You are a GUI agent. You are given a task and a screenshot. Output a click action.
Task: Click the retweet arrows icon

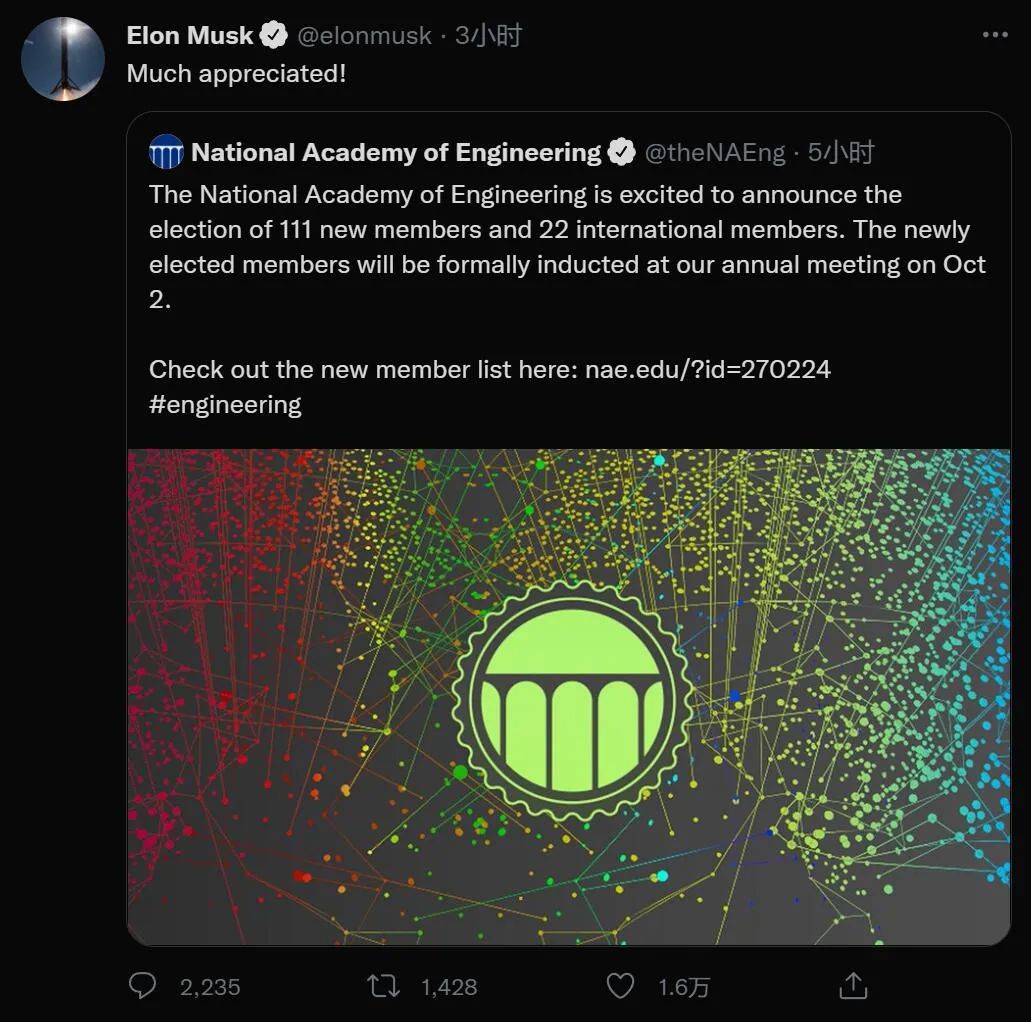(x=384, y=986)
